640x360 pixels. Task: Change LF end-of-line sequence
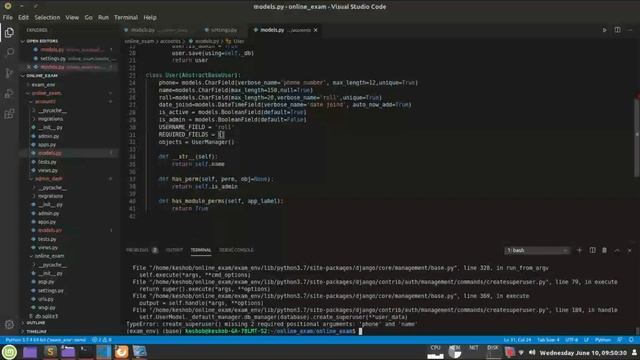tap(586, 340)
